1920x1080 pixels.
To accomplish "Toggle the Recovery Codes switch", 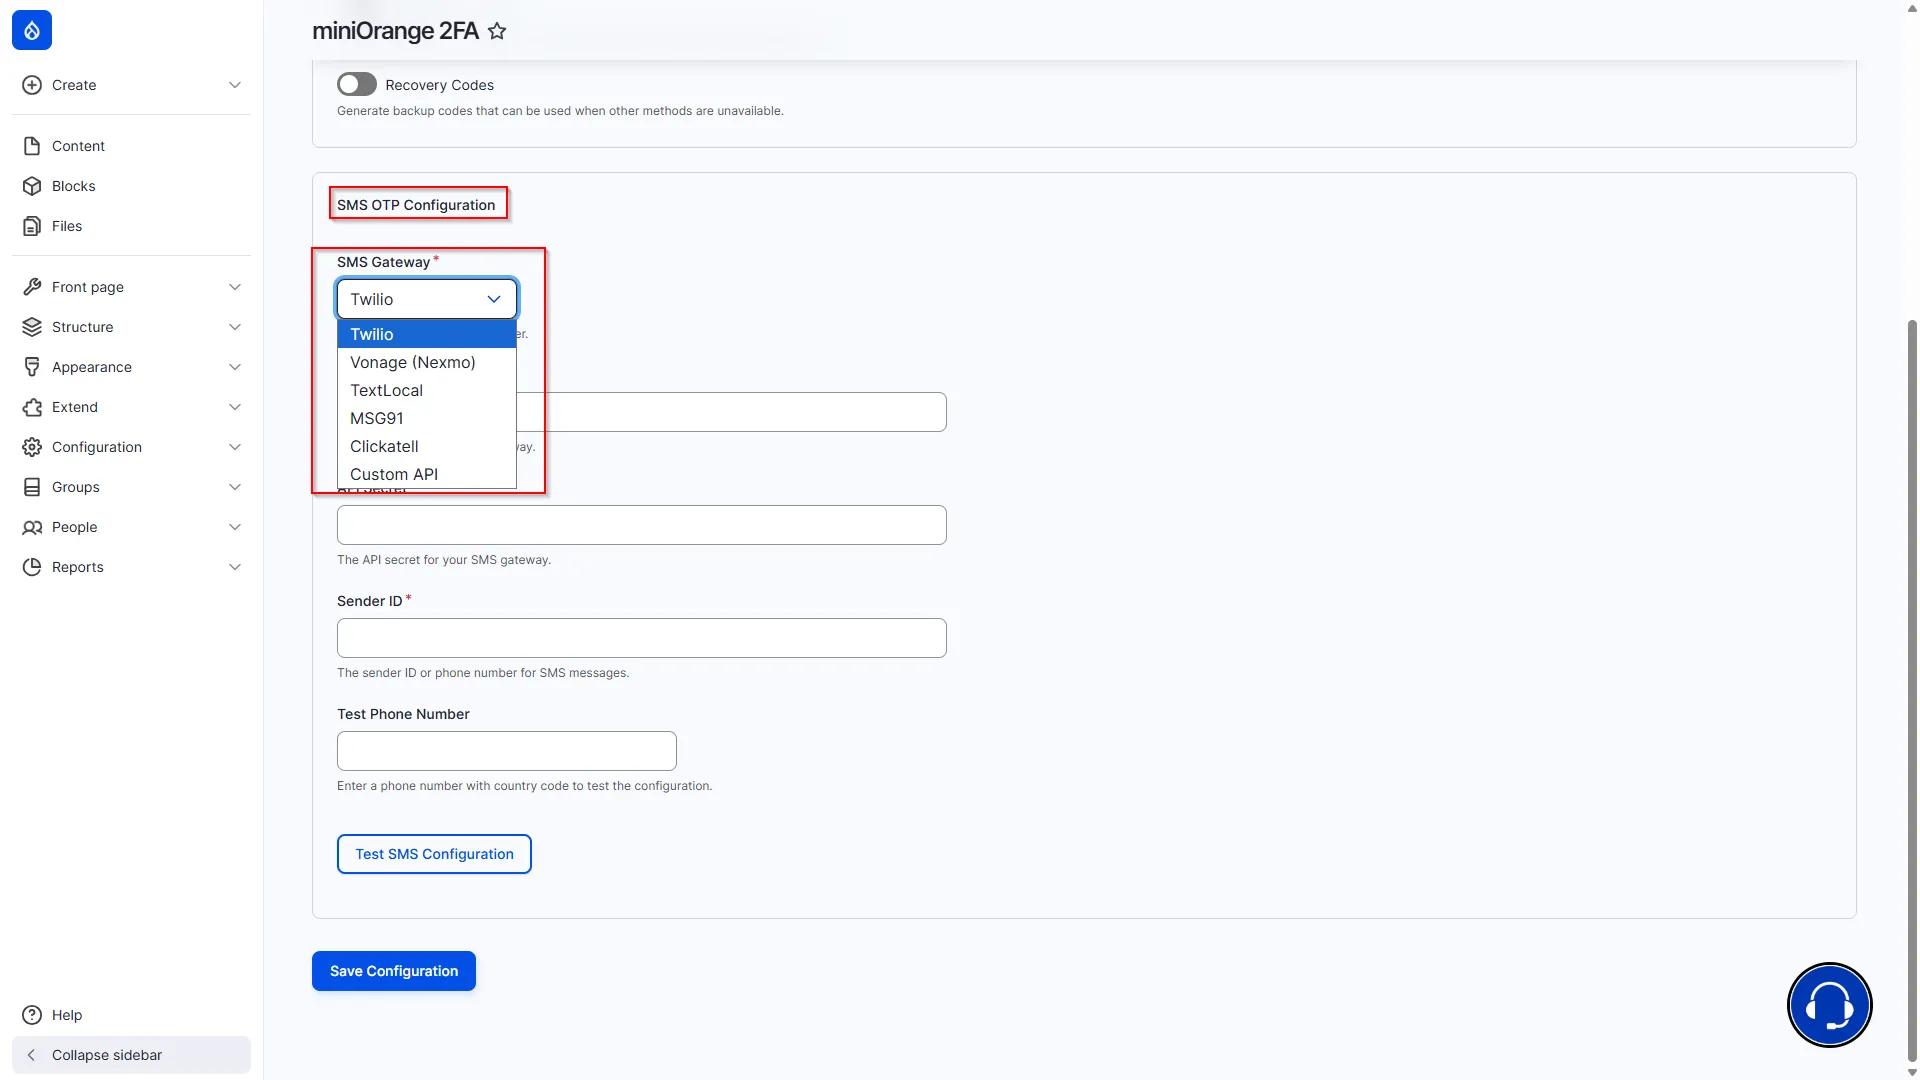I will coord(357,84).
